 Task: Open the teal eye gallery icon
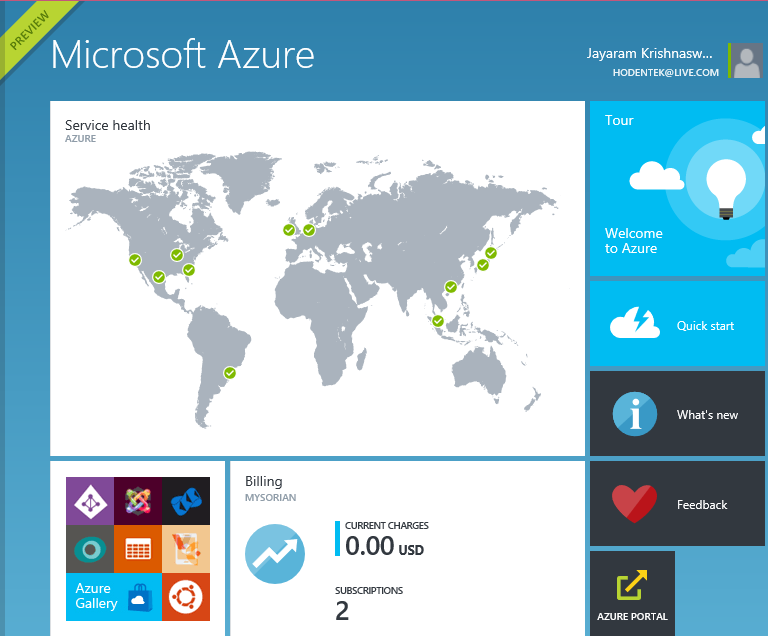(x=90, y=549)
